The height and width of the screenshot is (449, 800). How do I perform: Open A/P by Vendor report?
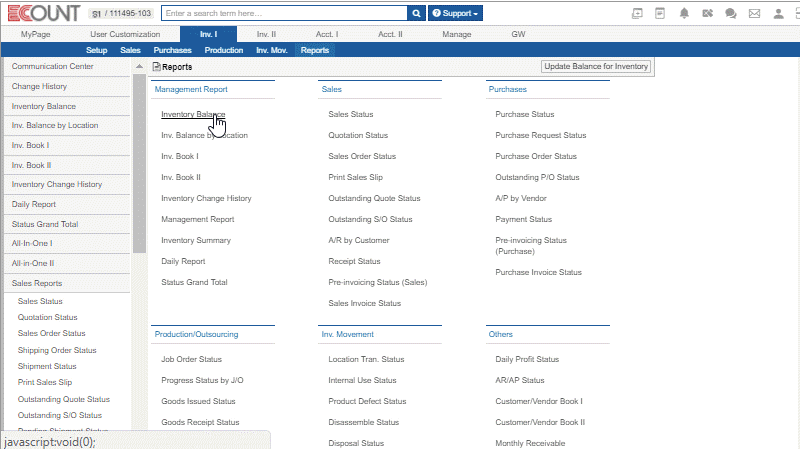click(521, 198)
